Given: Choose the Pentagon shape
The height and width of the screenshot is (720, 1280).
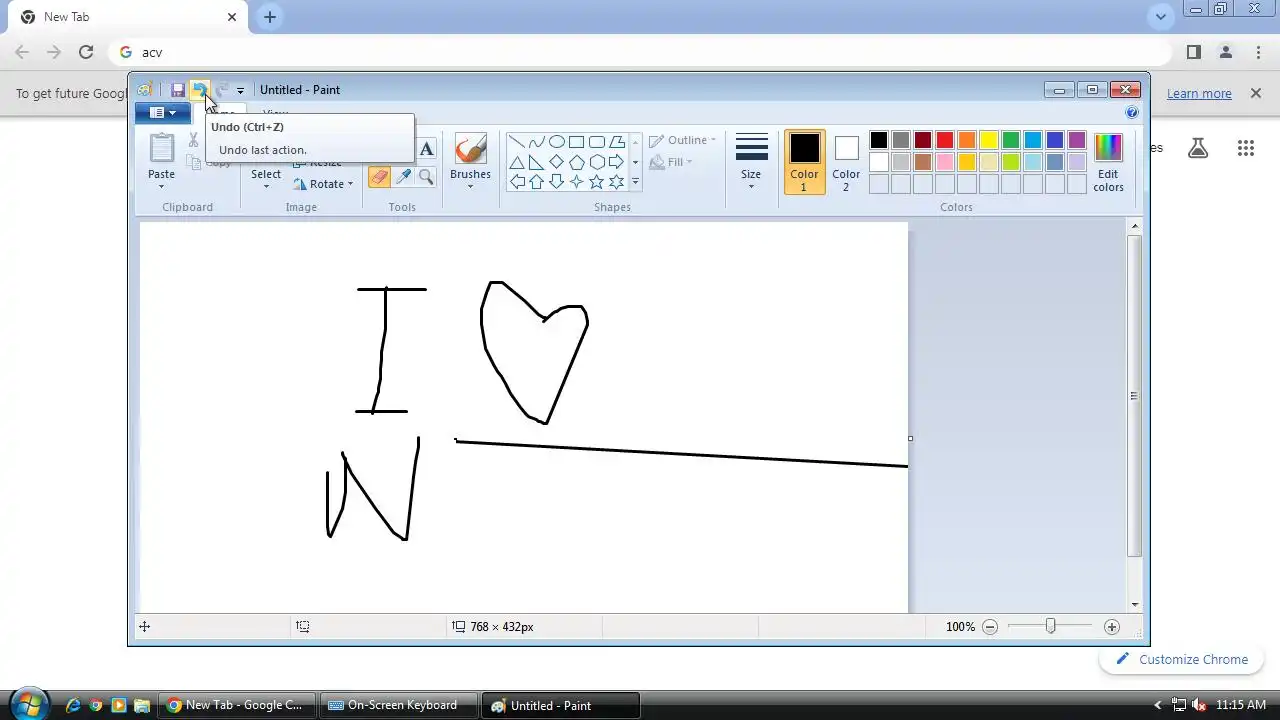Looking at the screenshot, I should (577, 162).
